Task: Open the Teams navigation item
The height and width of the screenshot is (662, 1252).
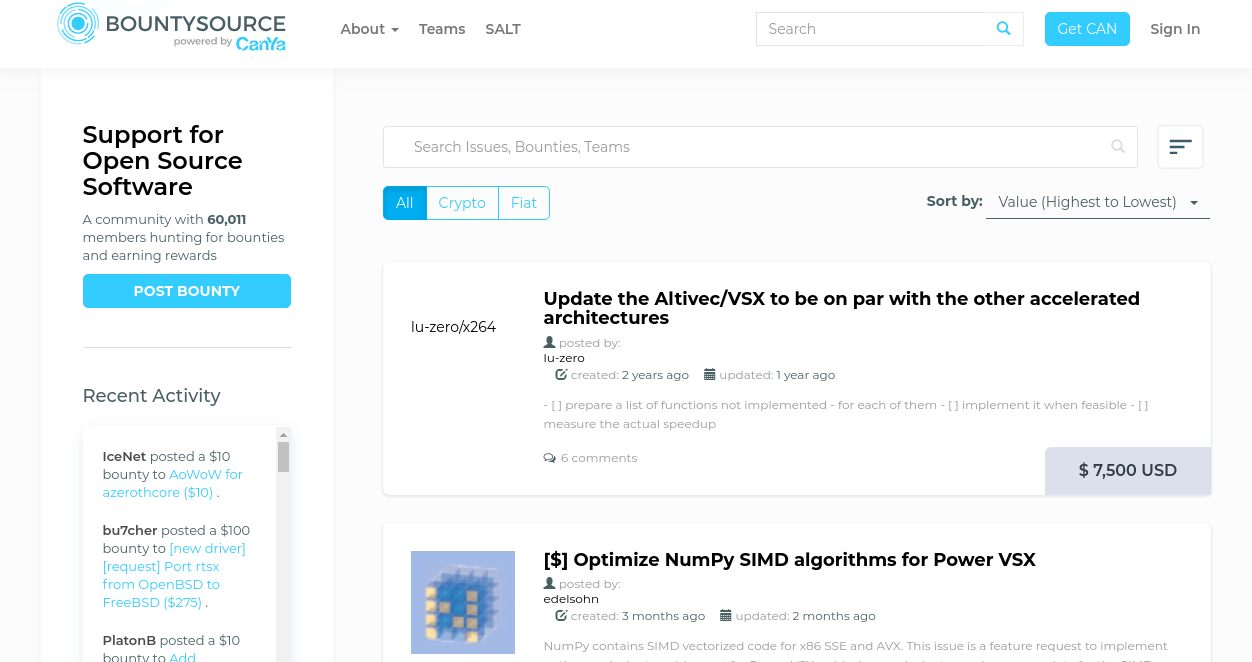Action: click(442, 29)
